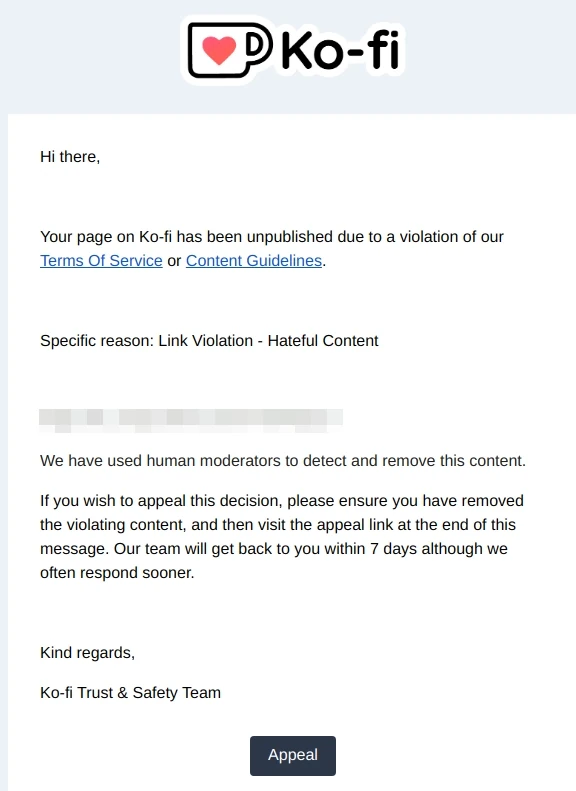This screenshot has width=576, height=791.
Task: Click the Appeal button
Action: (x=293, y=755)
